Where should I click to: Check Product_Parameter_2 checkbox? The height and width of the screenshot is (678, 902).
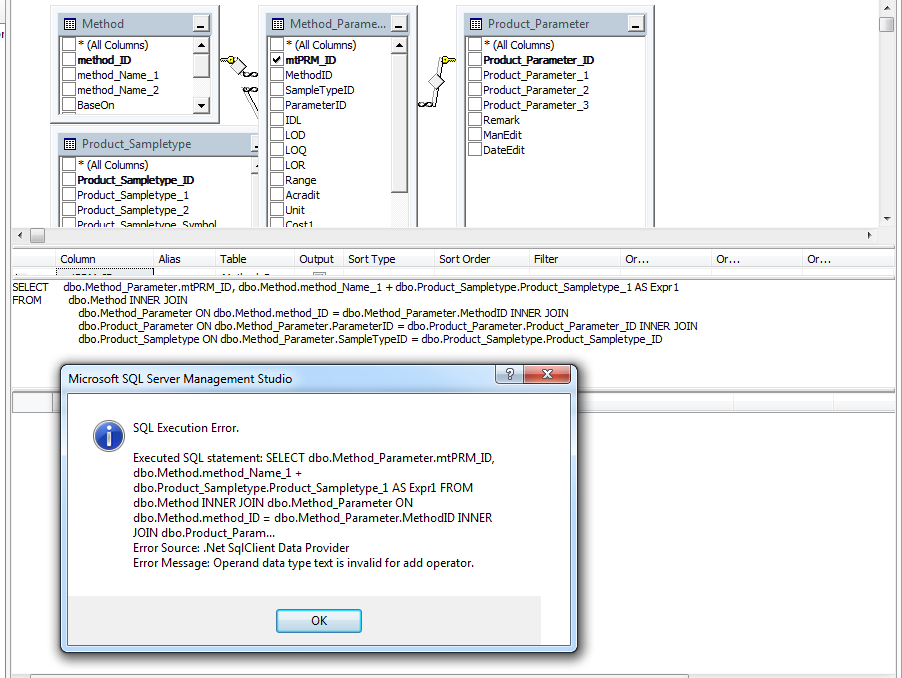pos(475,90)
